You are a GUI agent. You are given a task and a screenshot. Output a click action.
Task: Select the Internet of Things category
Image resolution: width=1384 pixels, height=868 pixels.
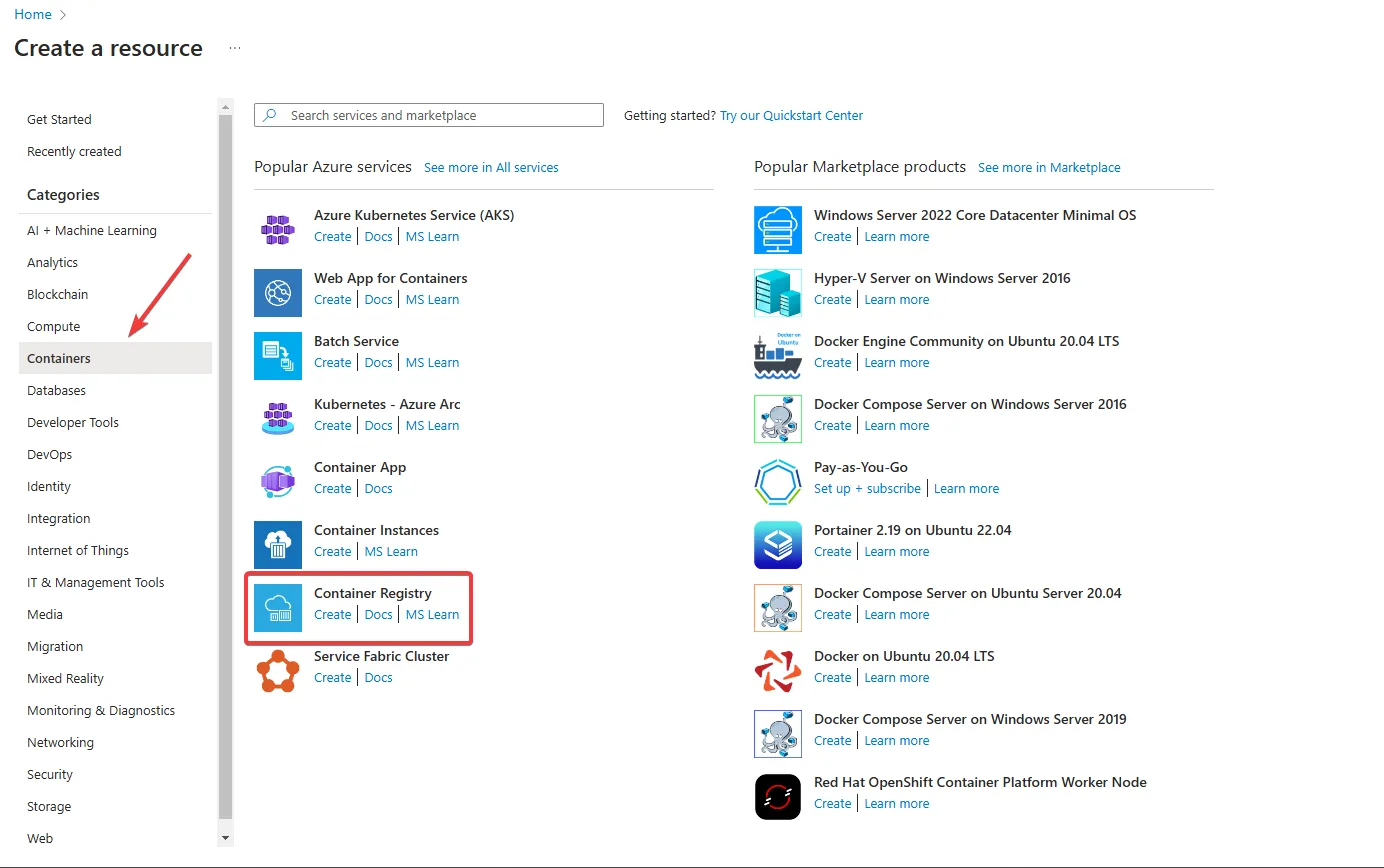point(115,550)
